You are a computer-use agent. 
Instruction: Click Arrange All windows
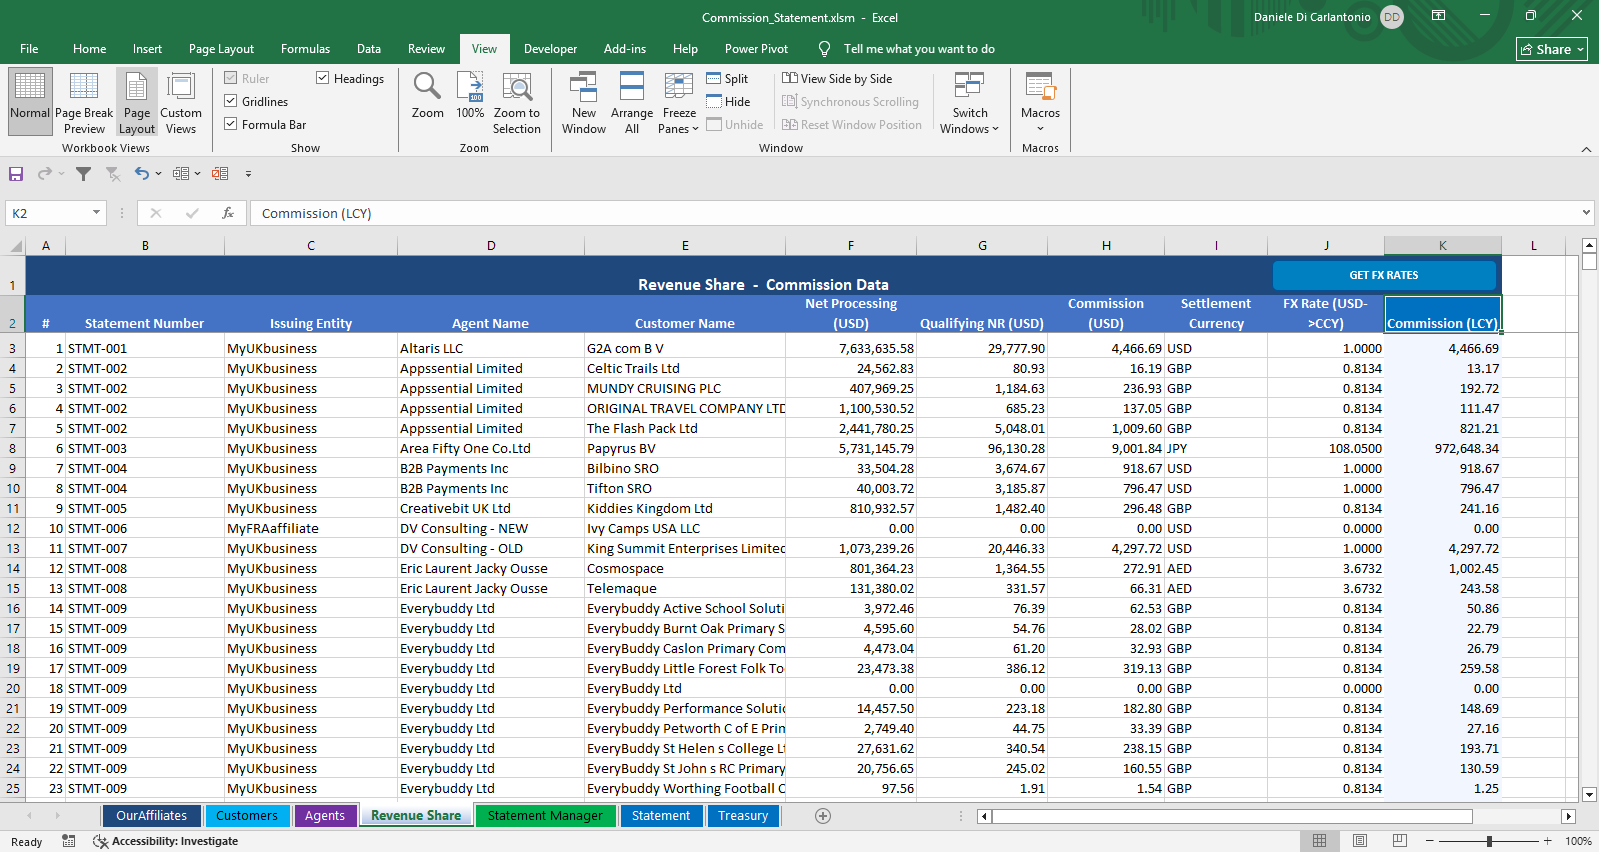(x=632, y=101)
